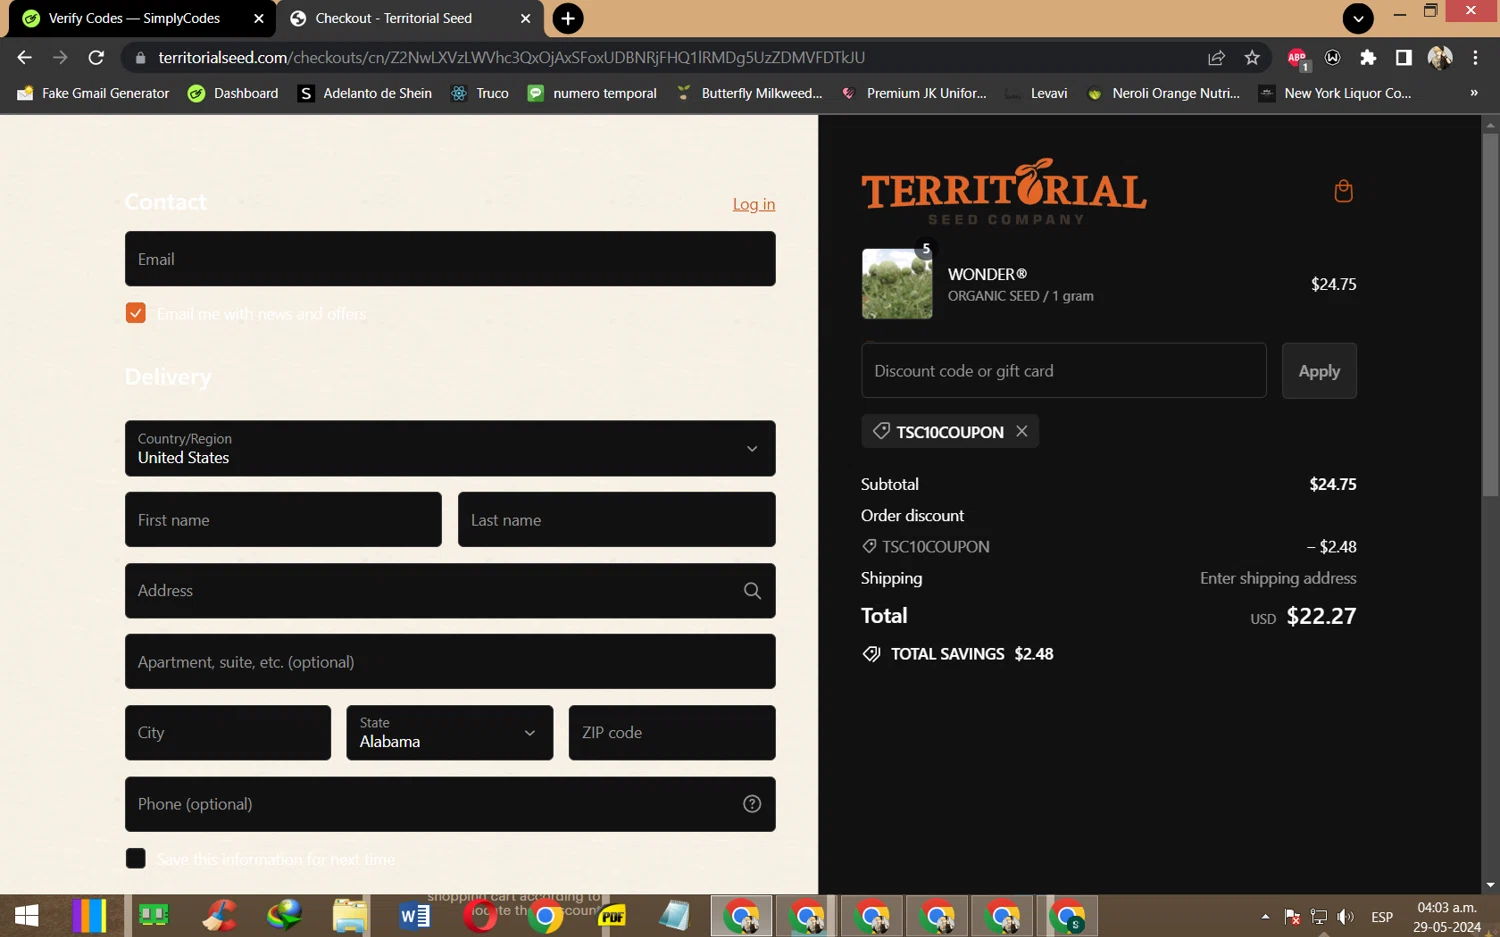The image size is (1500, 937).
Task: Click the volume icon in system tray
Action: 1346,916
